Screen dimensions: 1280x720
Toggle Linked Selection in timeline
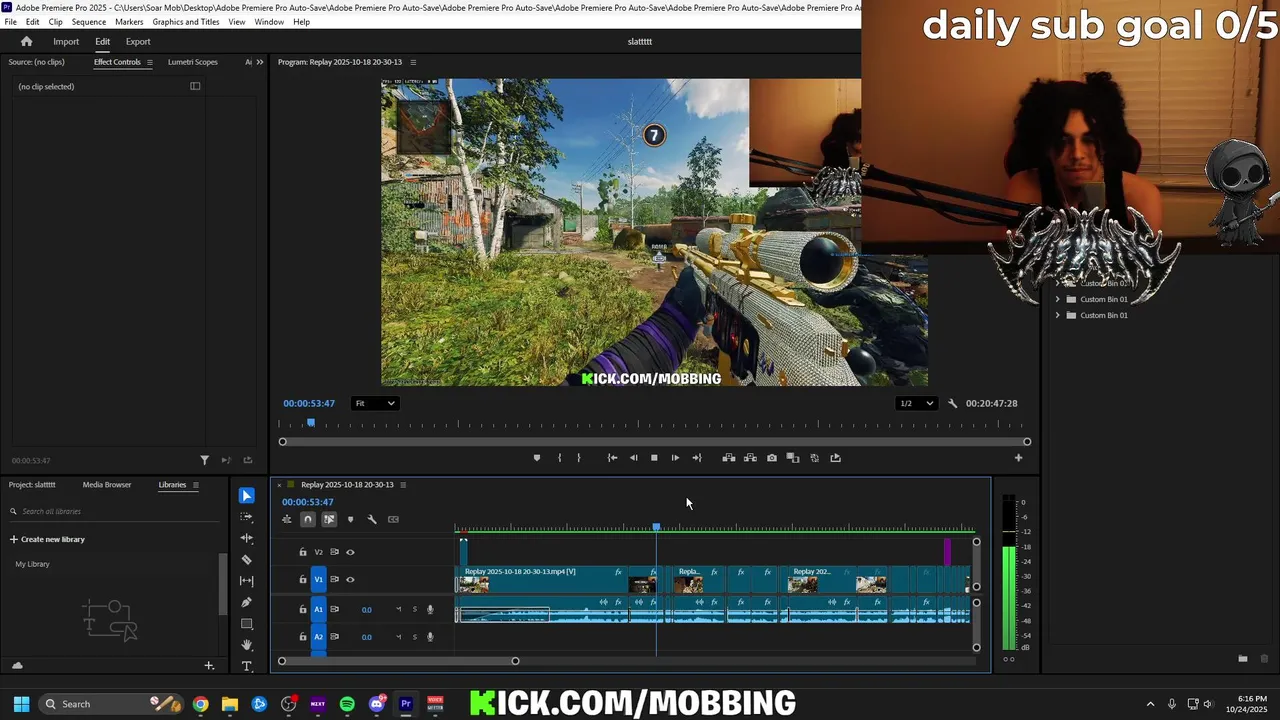pos(329,519)
